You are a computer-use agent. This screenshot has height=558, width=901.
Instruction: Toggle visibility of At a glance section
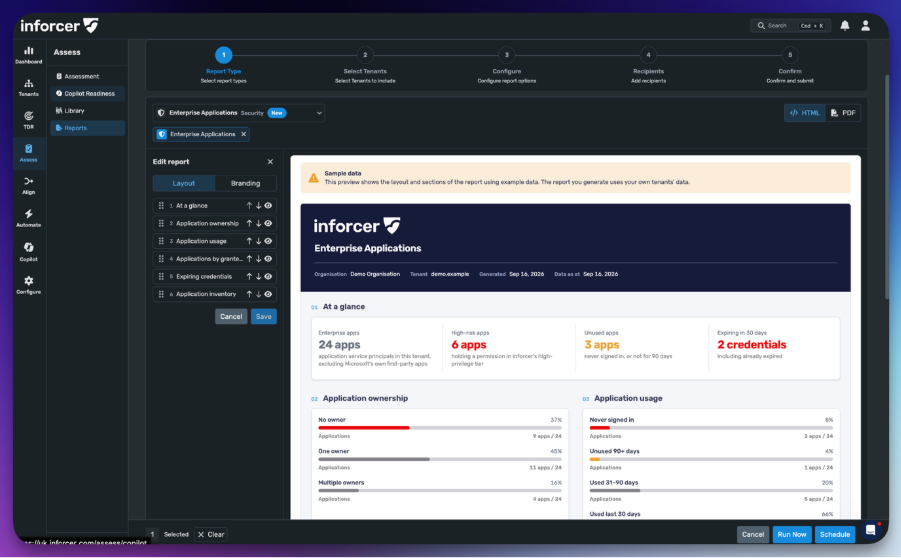pos(268,206)
